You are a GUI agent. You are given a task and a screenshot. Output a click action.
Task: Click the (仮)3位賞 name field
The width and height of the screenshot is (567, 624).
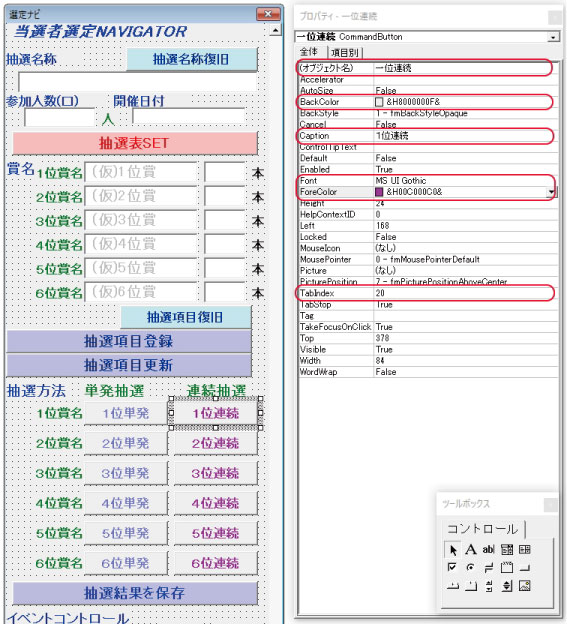click(141, 220)
